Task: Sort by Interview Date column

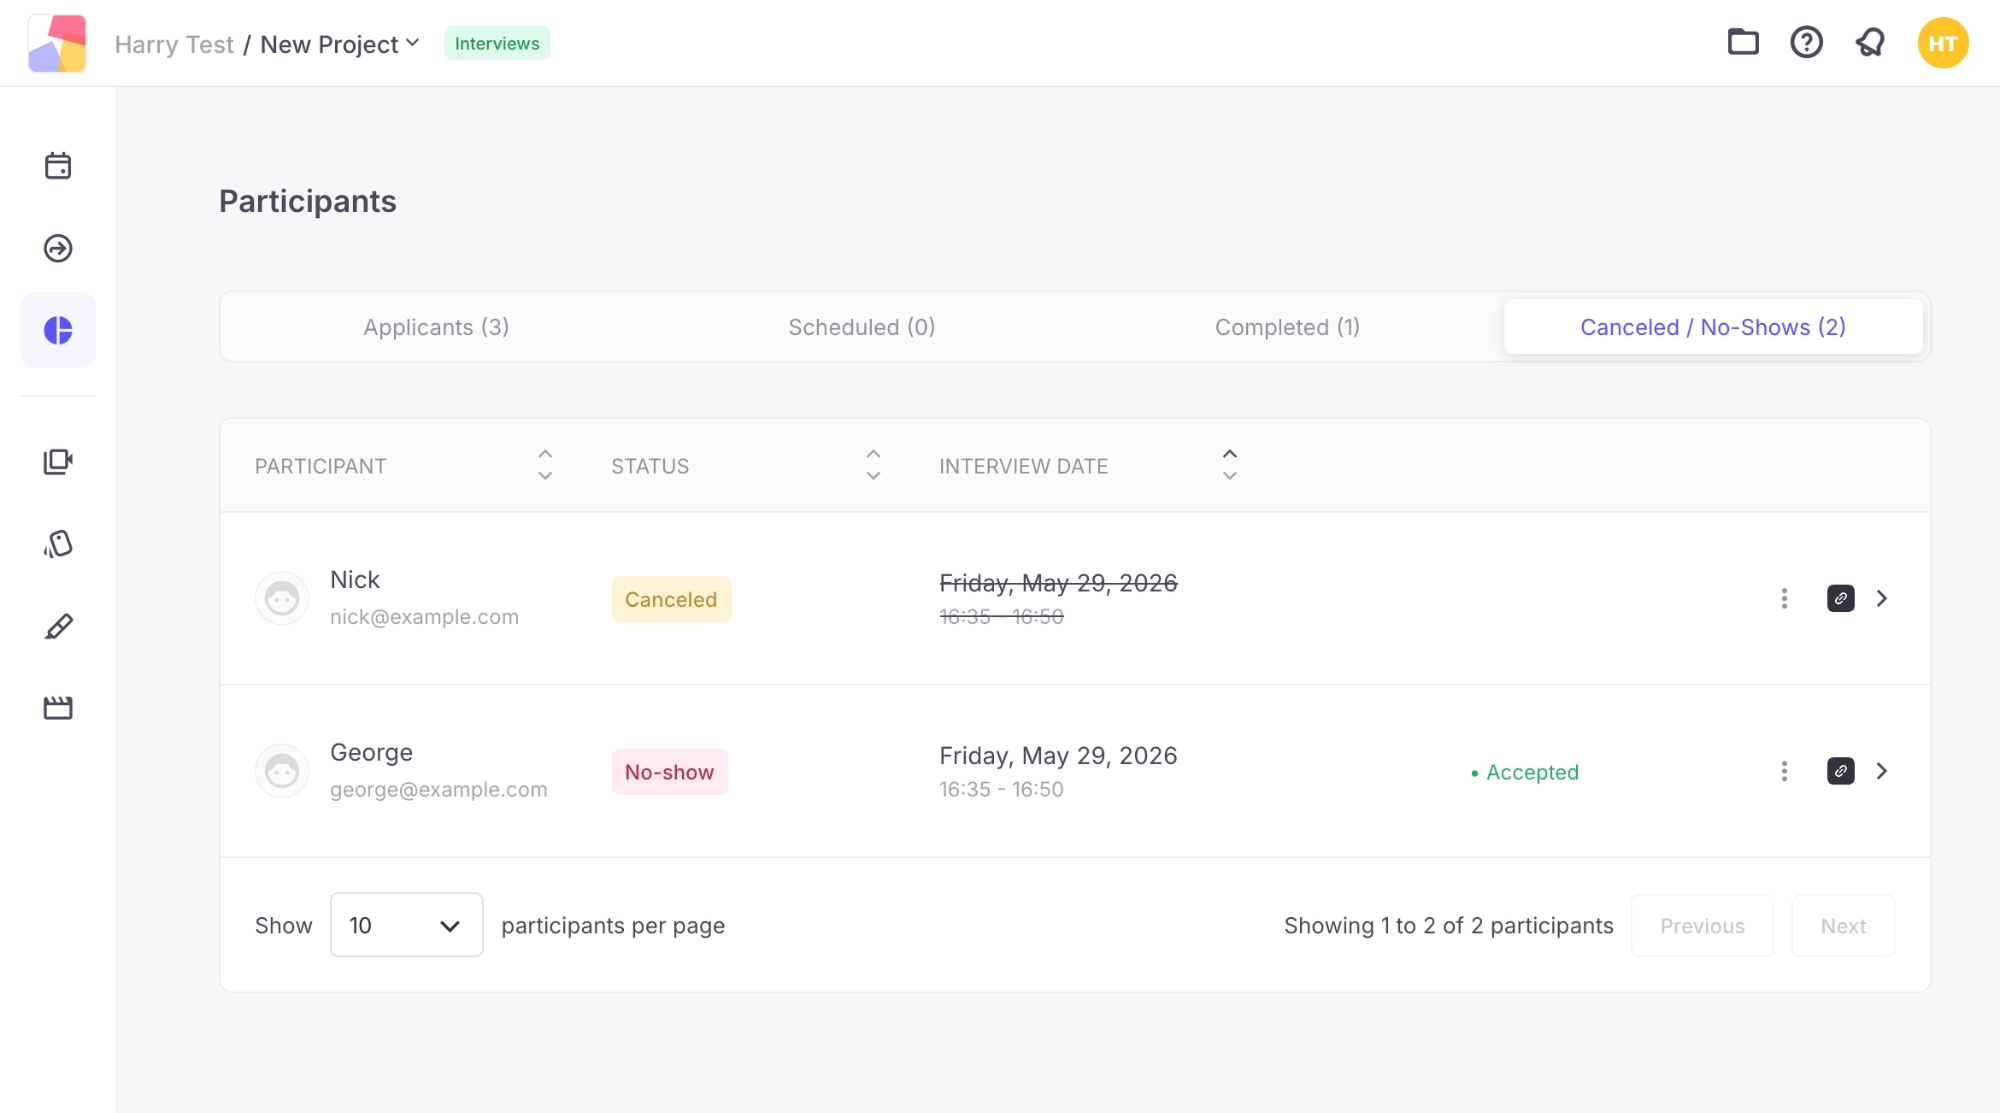Action: point(1229,465)
